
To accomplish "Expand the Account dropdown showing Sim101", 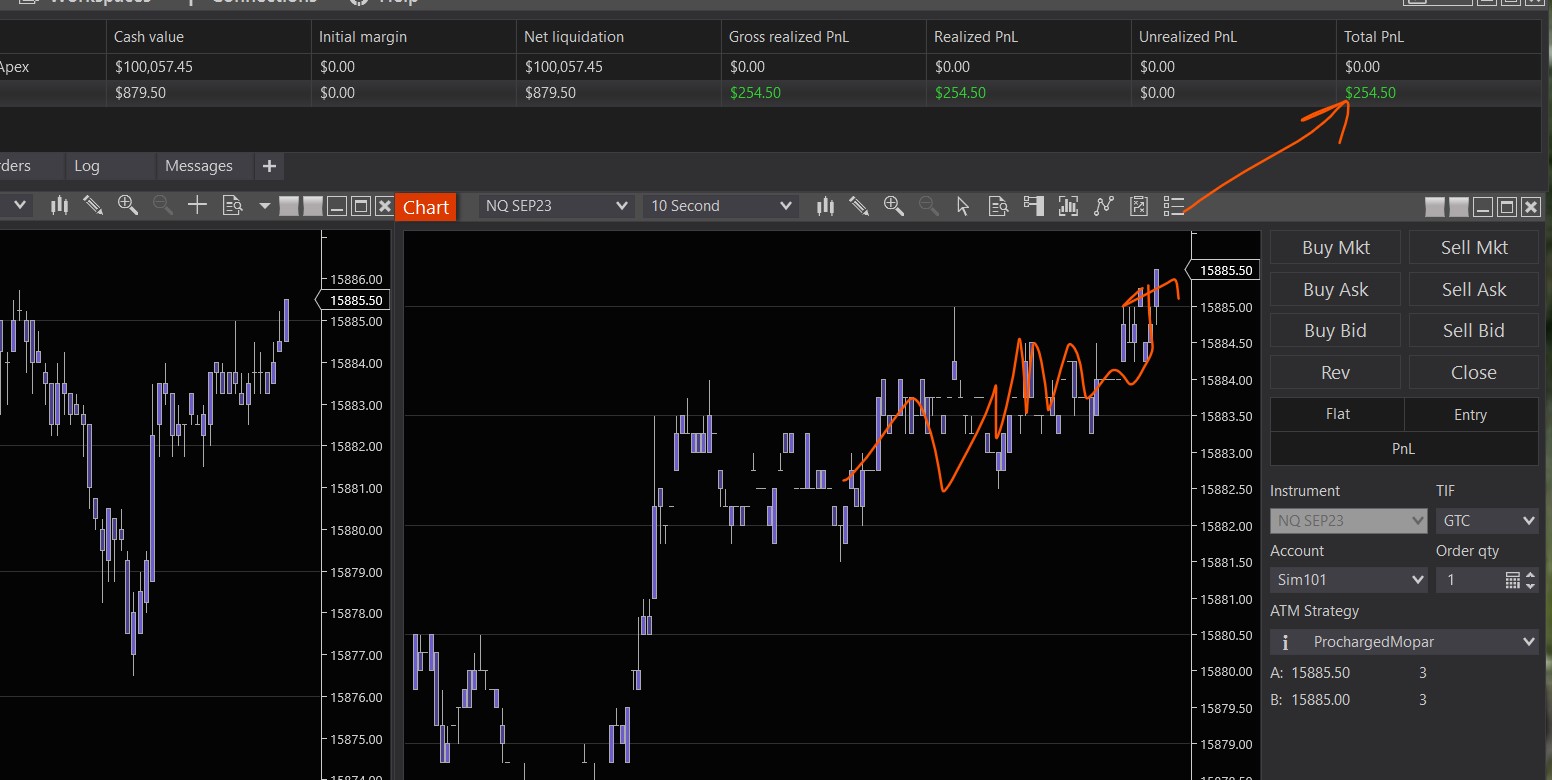I will tap(1347, 580).
